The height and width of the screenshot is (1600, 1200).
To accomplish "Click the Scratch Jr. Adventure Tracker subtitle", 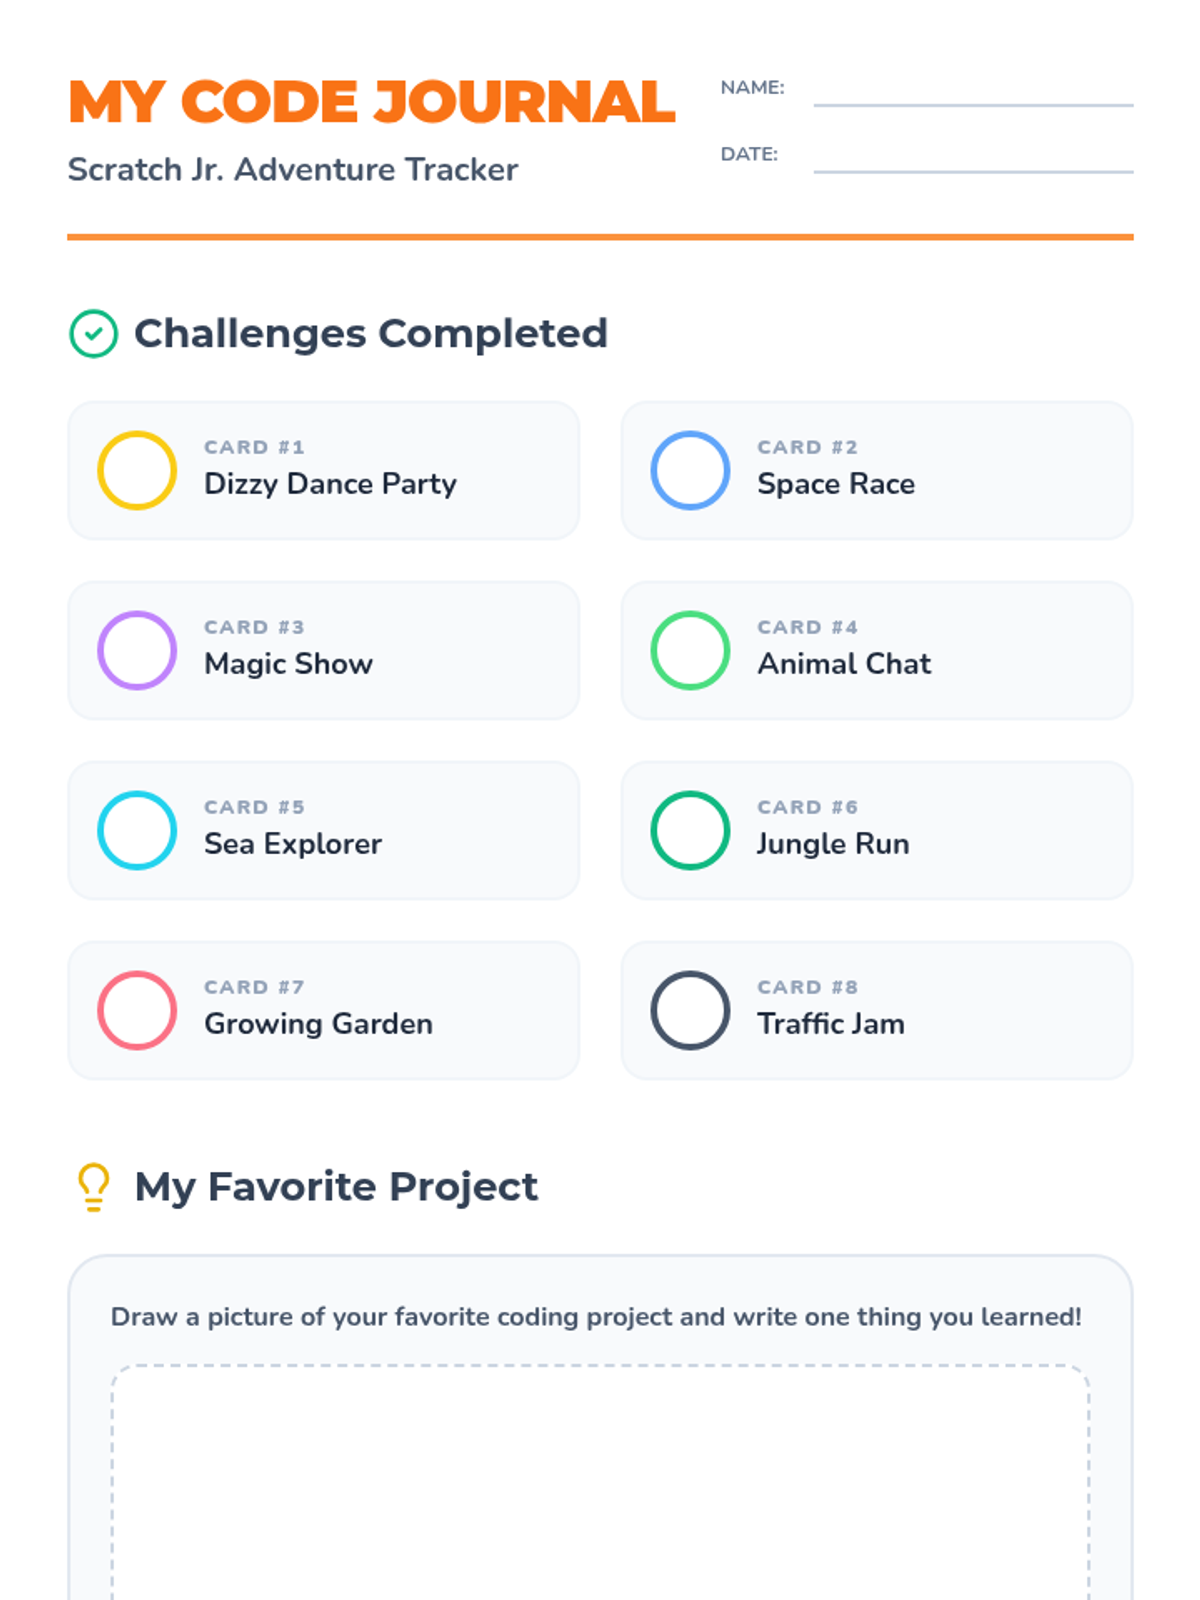I will [292, 170].
